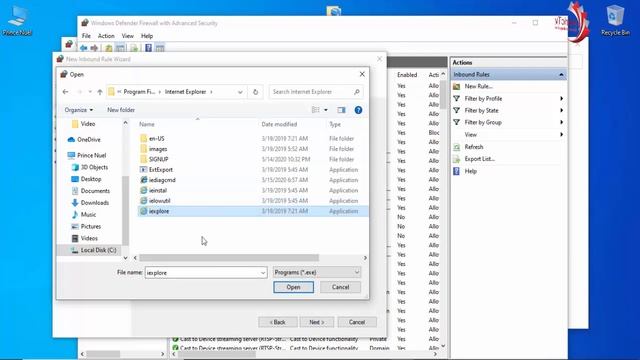Click New Rule... in Actions pane
The width and height of the screenshot is (640, 360).
(x=478, y=87)
